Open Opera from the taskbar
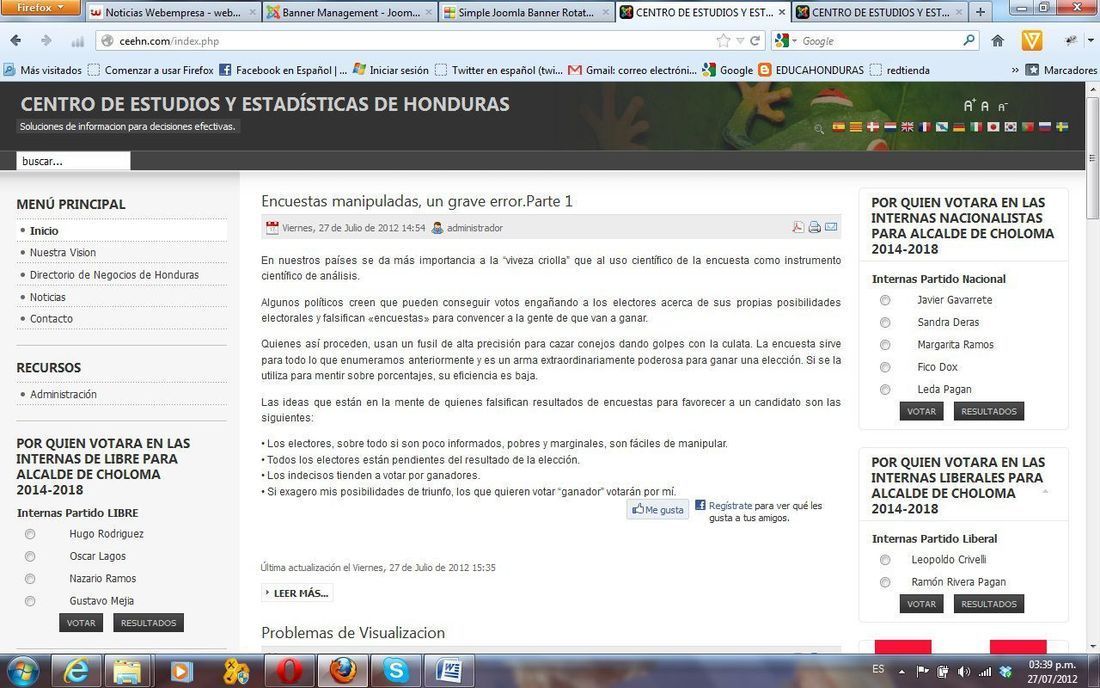 pyautogui.click(x=289, y=671)
